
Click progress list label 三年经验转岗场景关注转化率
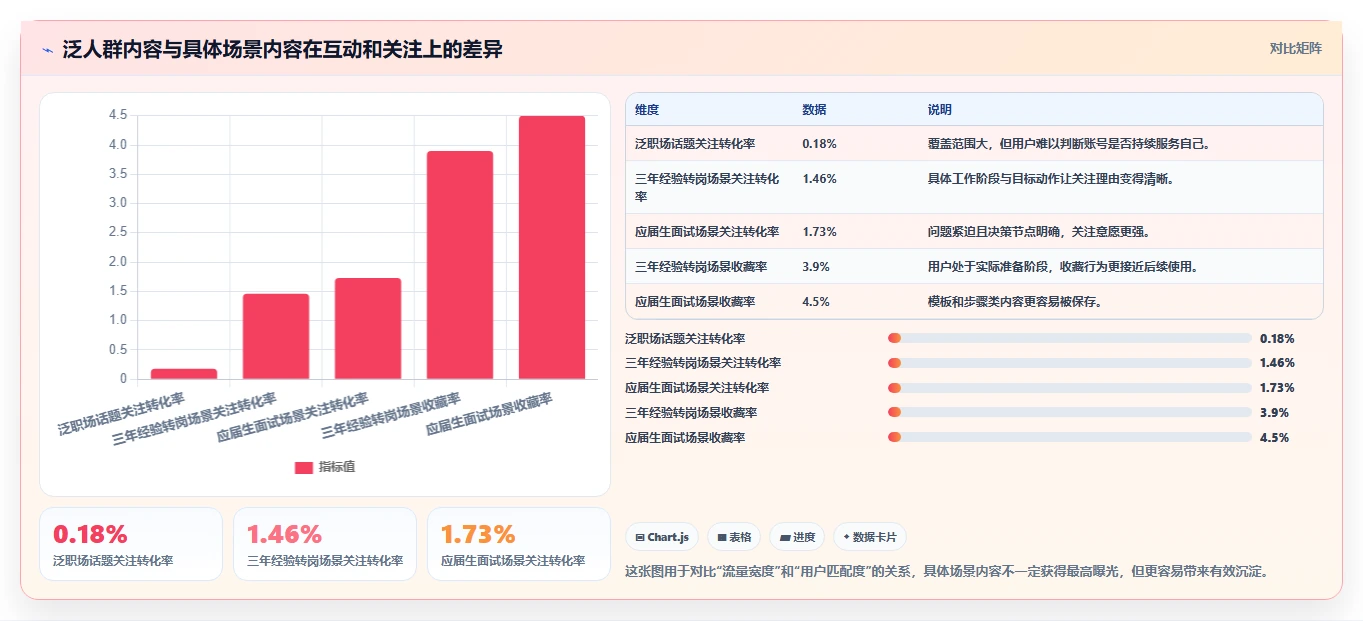(x=703, y=363)
